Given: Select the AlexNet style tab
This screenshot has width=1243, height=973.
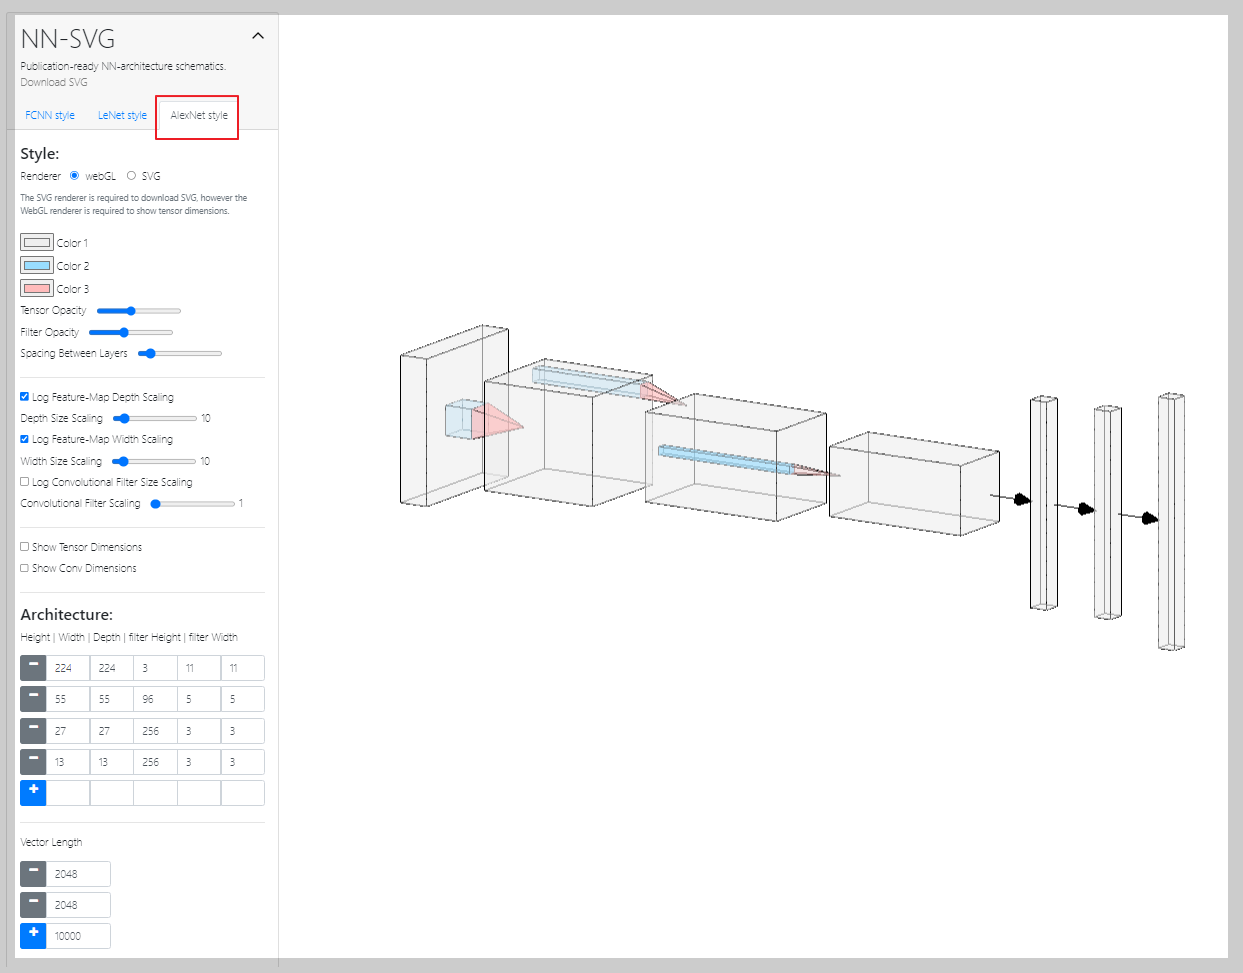Looking at the screenshot, I should point(199,115).
